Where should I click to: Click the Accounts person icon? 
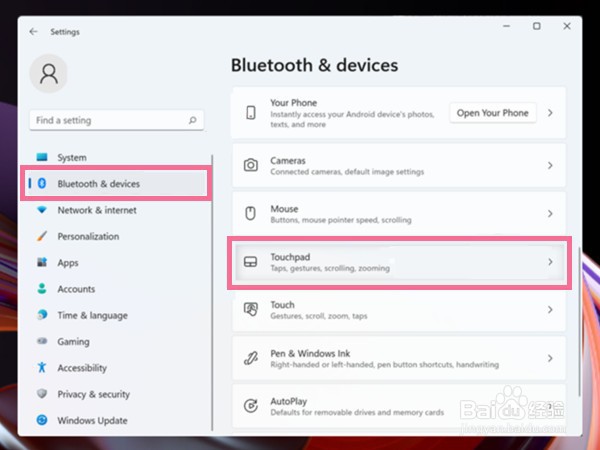[42, 289]
